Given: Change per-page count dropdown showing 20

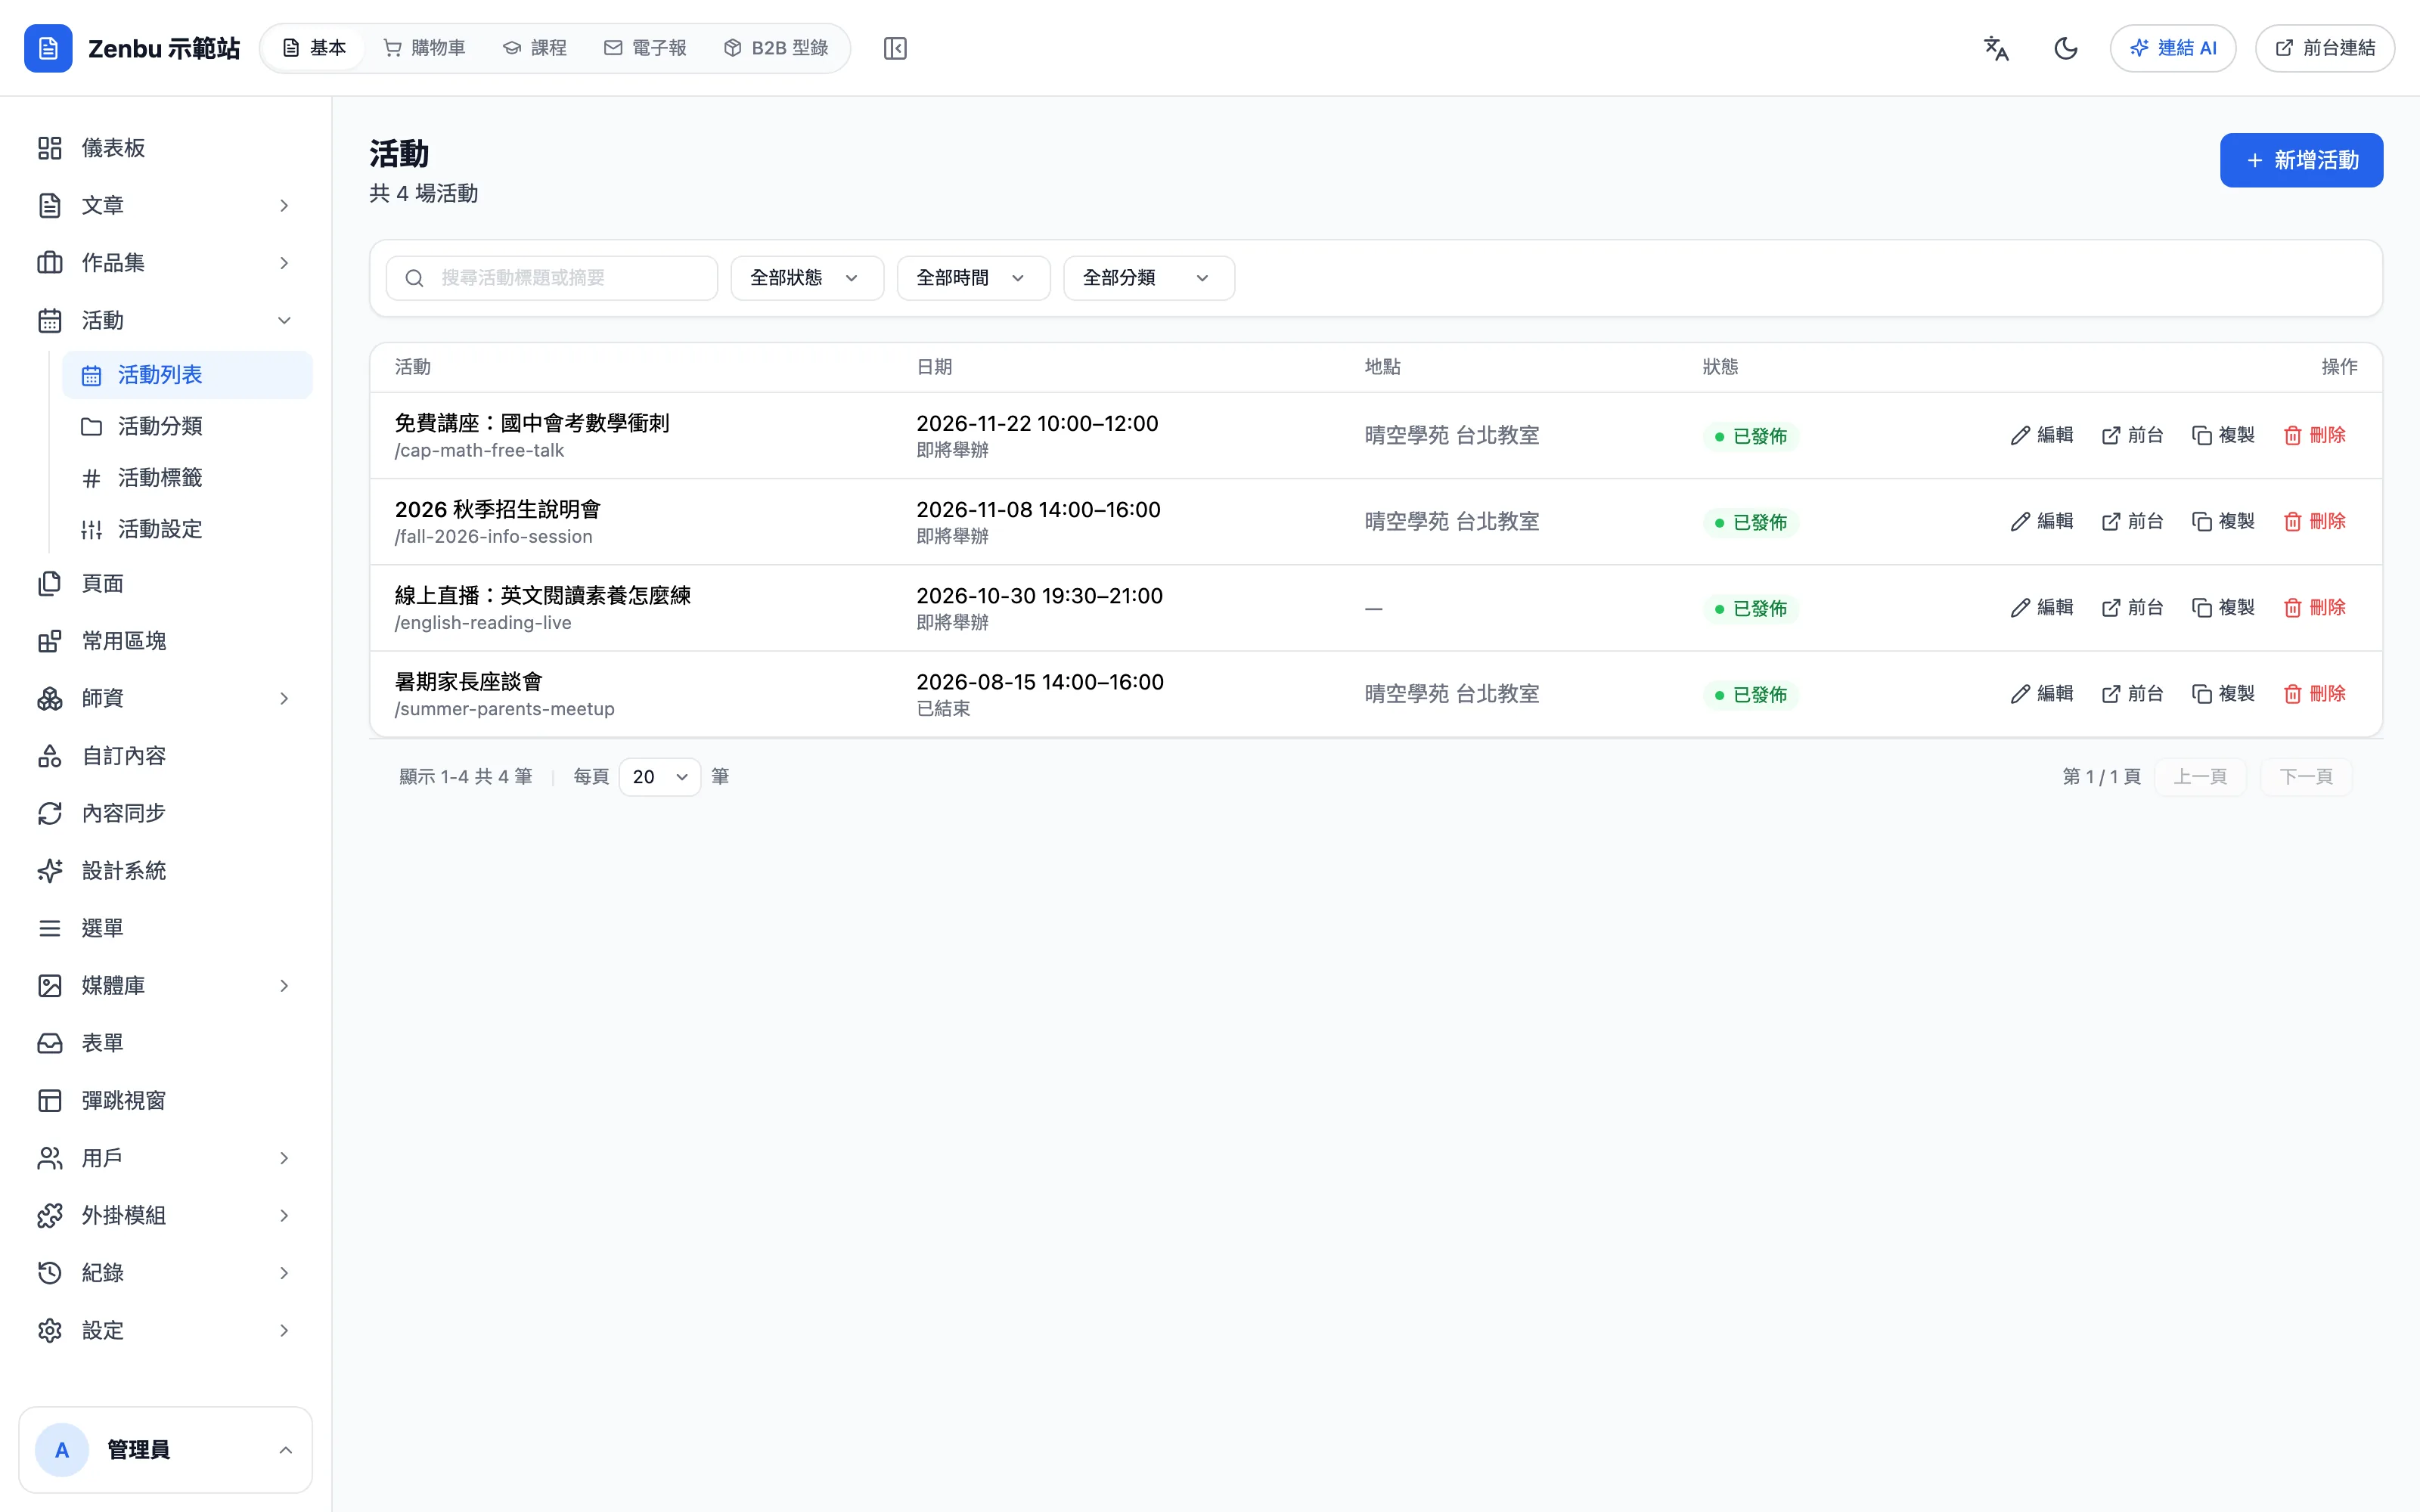Looking at the screenshot, I should tap(659, 777).
